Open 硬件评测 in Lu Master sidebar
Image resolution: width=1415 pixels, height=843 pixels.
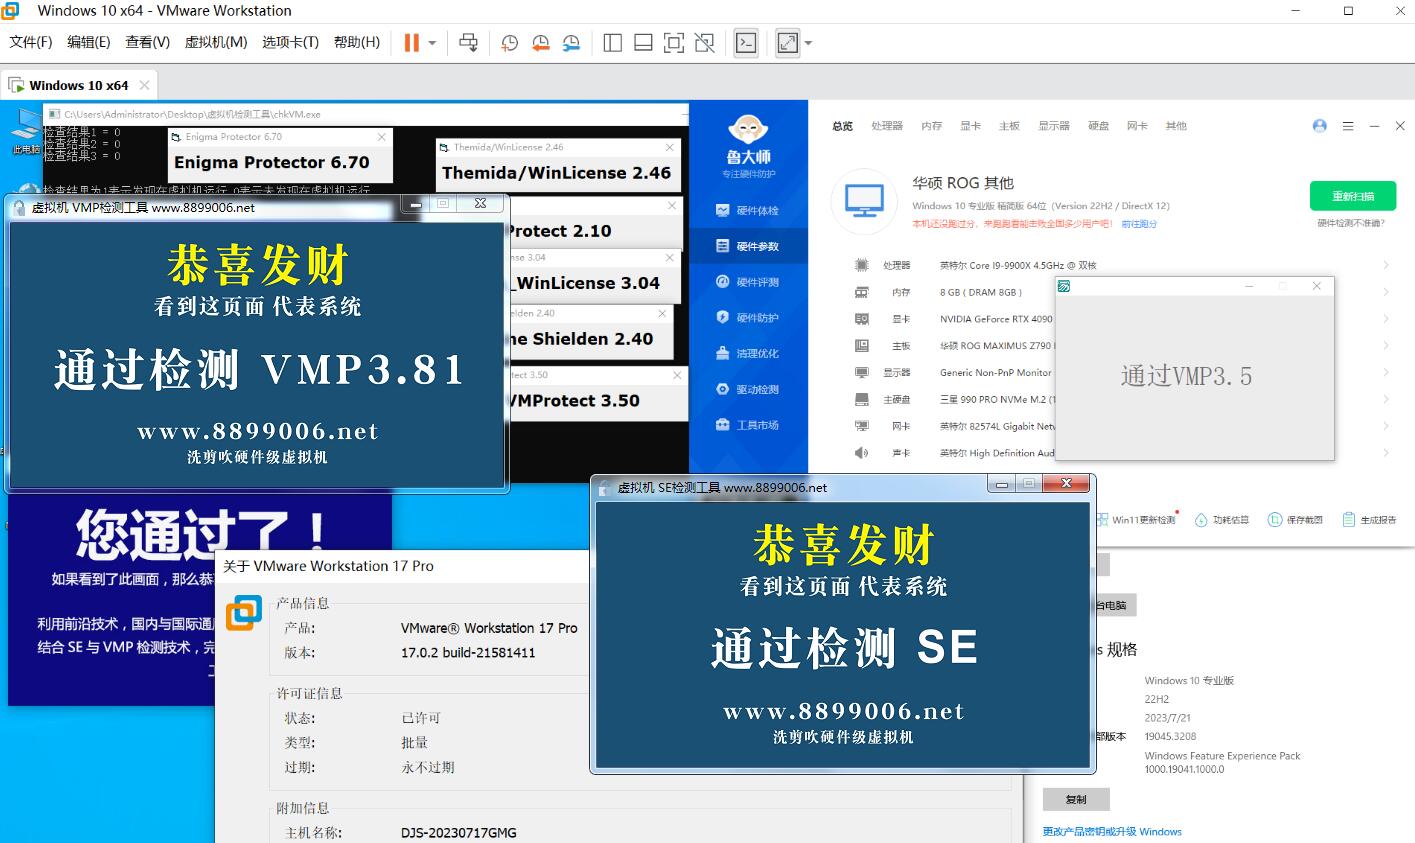pos(748,282)
